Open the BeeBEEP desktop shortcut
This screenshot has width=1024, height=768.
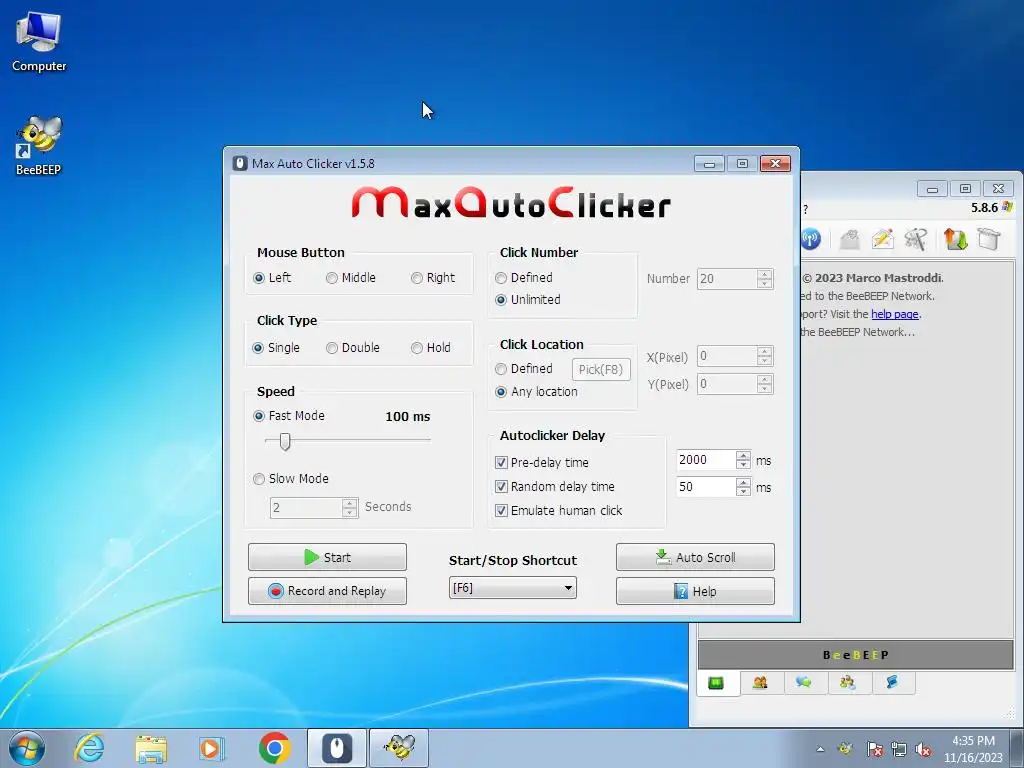point(39,145)
